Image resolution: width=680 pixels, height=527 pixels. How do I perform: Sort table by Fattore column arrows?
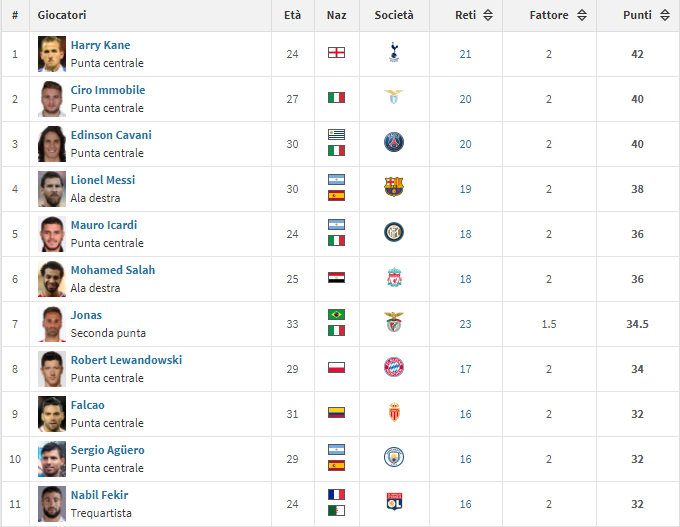click(x=582, y=15)
